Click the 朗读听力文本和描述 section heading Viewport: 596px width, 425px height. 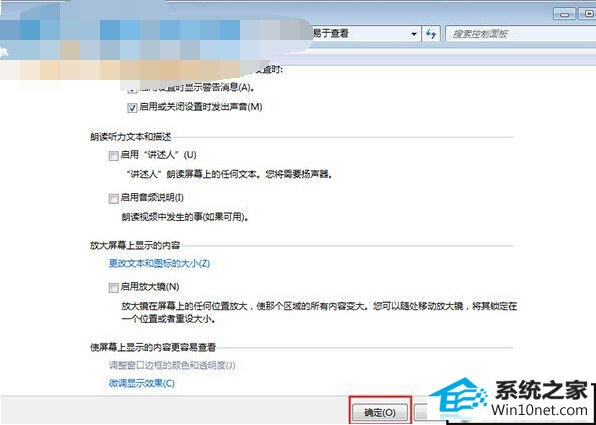click(x=130, y=137)
